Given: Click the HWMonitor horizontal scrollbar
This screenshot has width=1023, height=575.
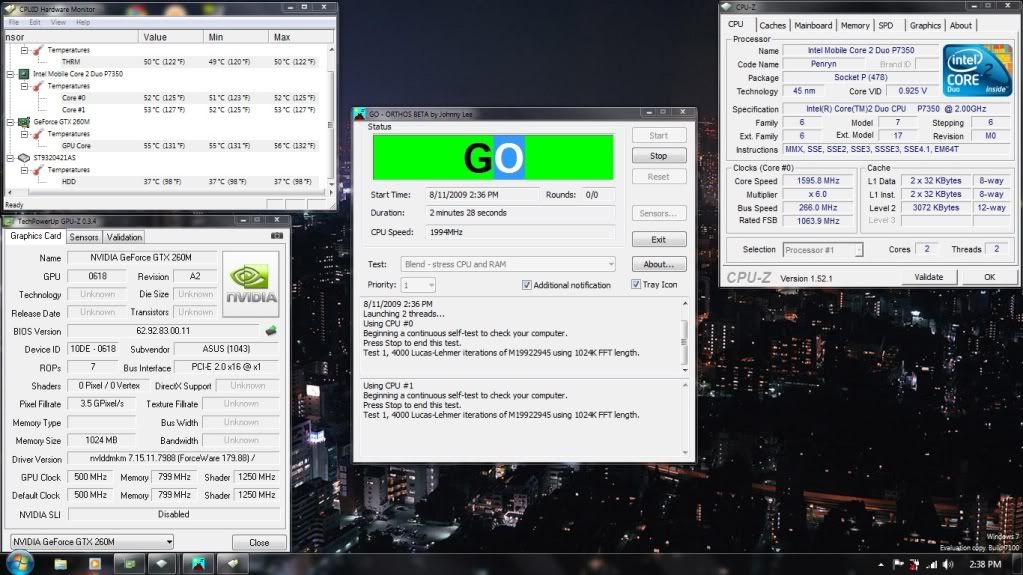Looking at the screenshot, I should 168,193.
